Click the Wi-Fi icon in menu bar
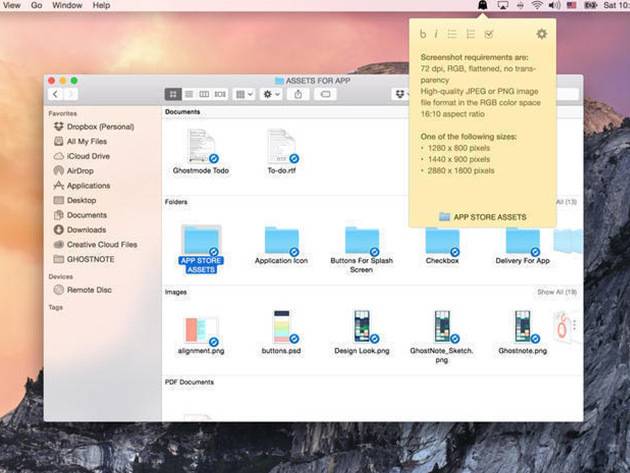The image size is (630, 473). (536, 6)
